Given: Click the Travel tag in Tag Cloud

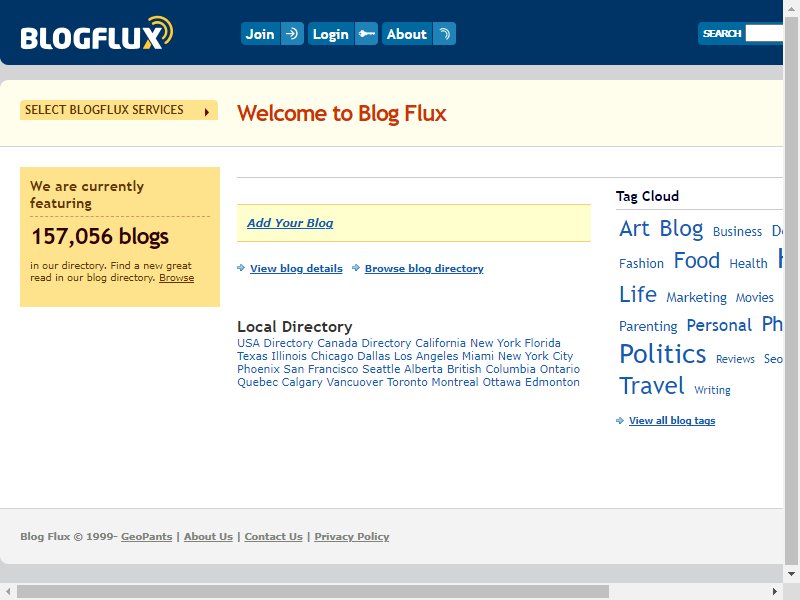Looking at the screenshot, I should pyautogui.click(x=652, y=386).
